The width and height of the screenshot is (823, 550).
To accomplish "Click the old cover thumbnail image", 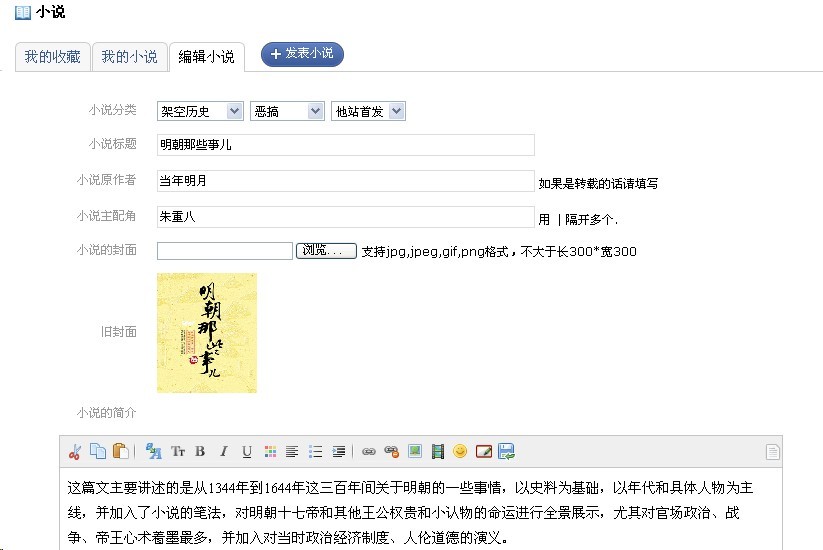I will (x=207, y=333).
